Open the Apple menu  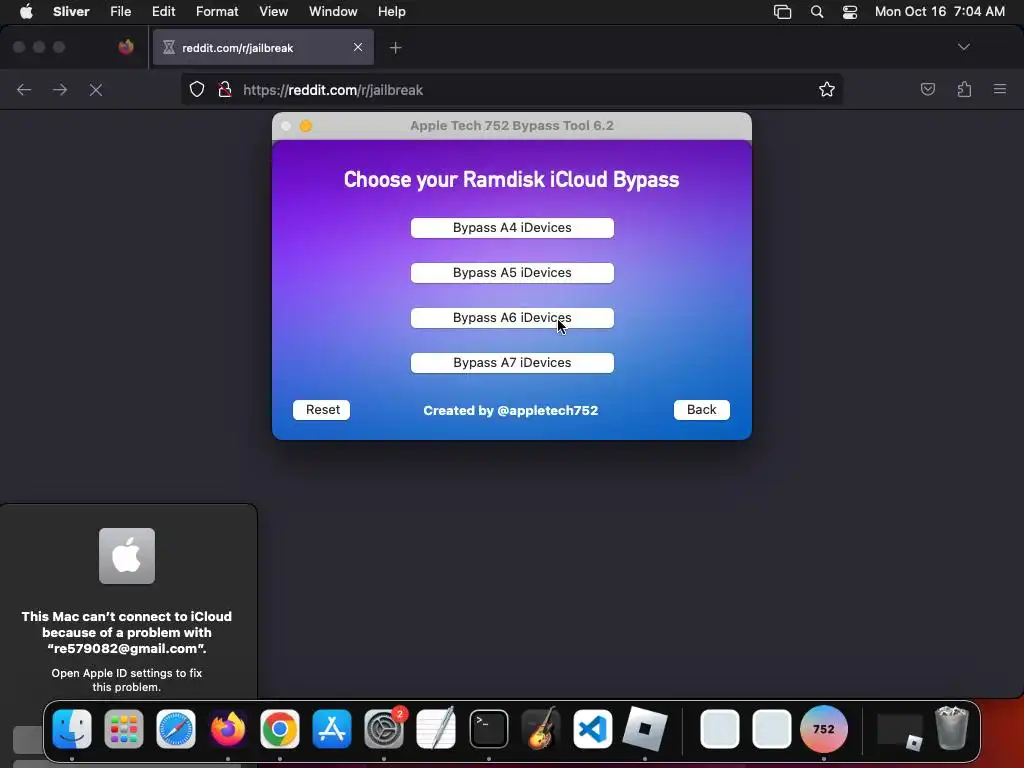click(x=26, y=12)
